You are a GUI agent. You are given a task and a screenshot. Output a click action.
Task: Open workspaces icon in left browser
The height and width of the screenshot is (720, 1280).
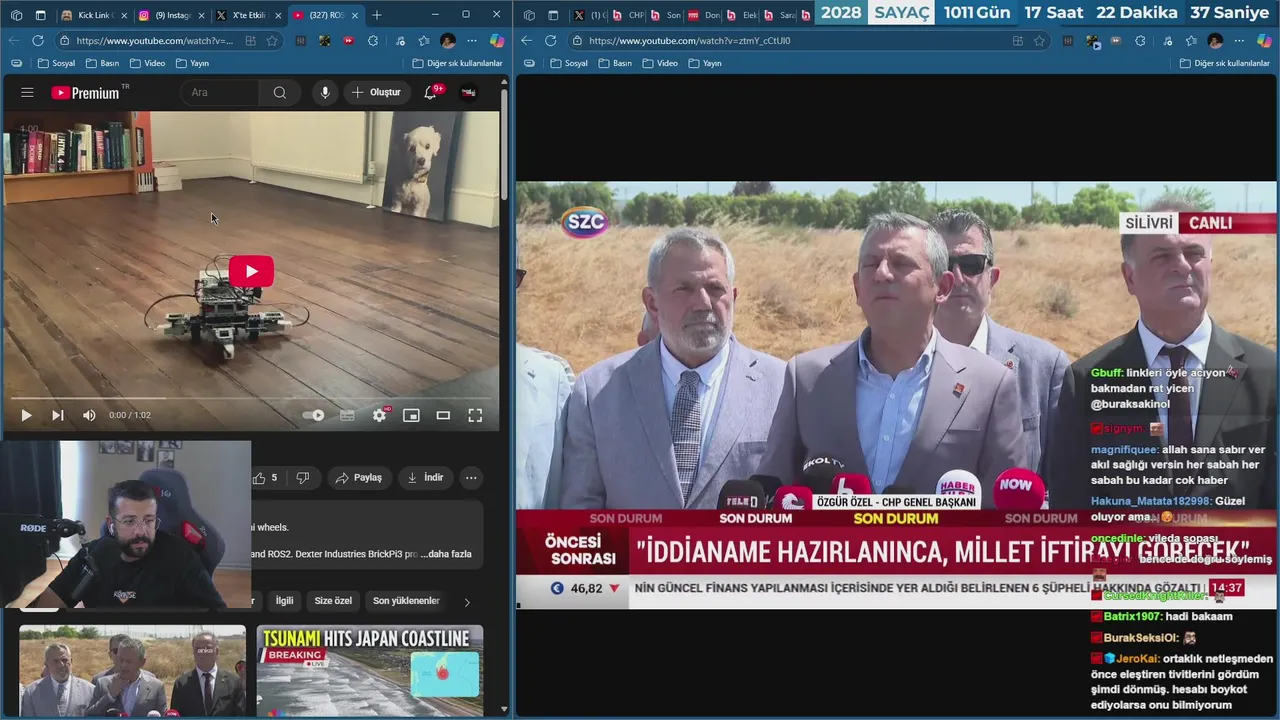coord(16,15)
